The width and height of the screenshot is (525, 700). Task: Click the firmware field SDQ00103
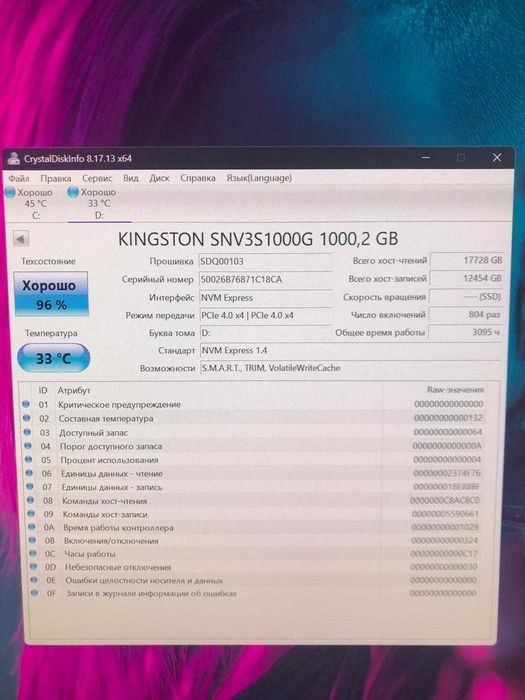pyautogui.click(x=266, y=261)
